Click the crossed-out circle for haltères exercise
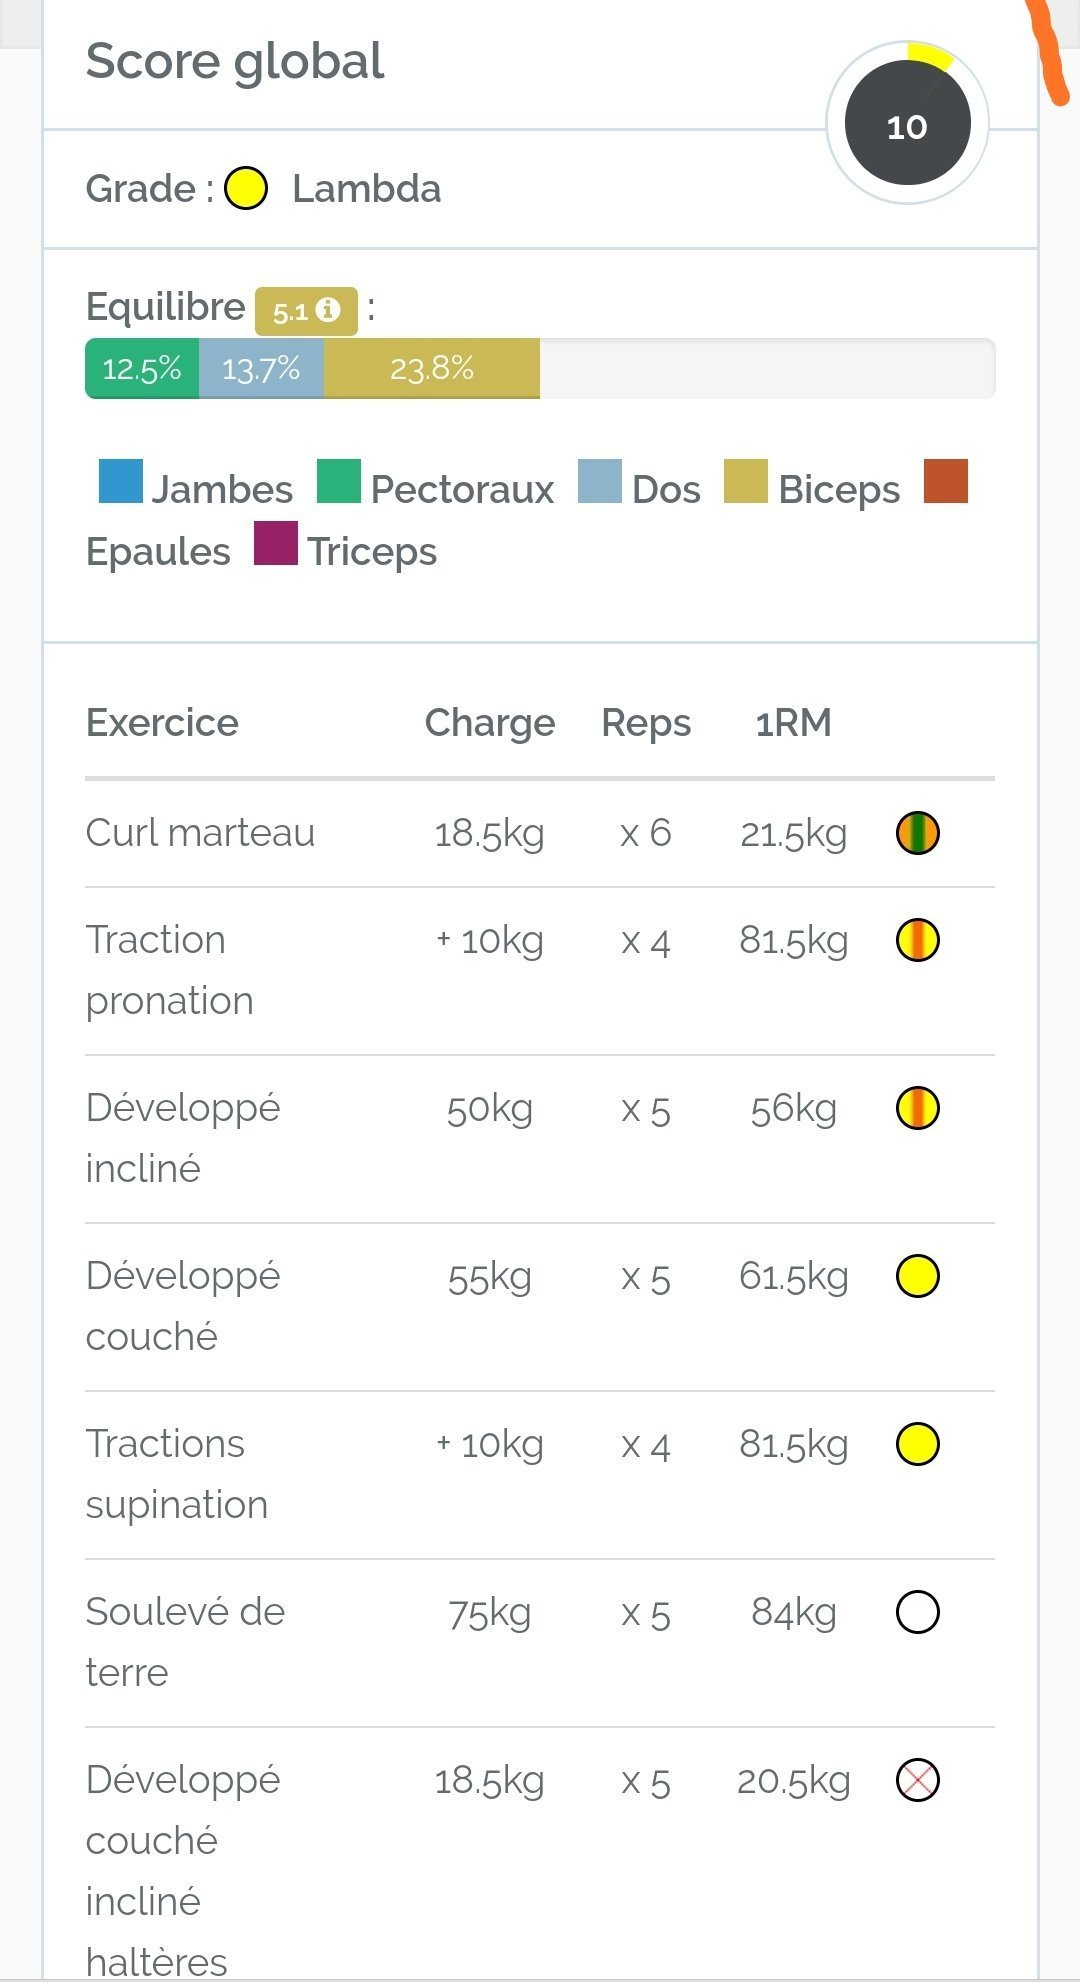This screenshot has height=1983, width=1080. point(917,1781)
